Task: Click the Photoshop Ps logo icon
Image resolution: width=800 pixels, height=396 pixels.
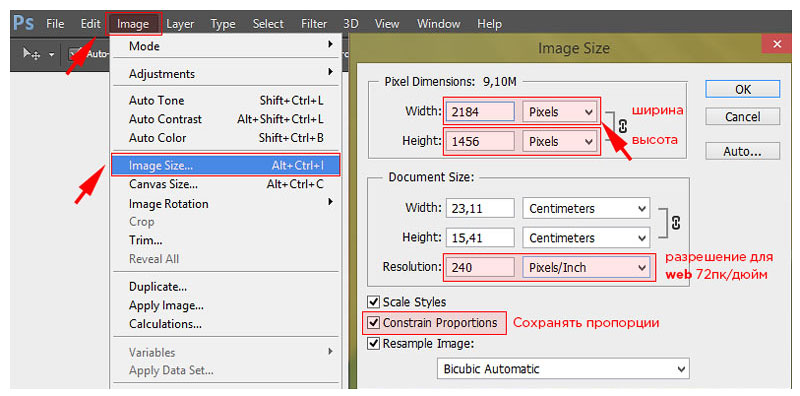Action: pos(23,23)
